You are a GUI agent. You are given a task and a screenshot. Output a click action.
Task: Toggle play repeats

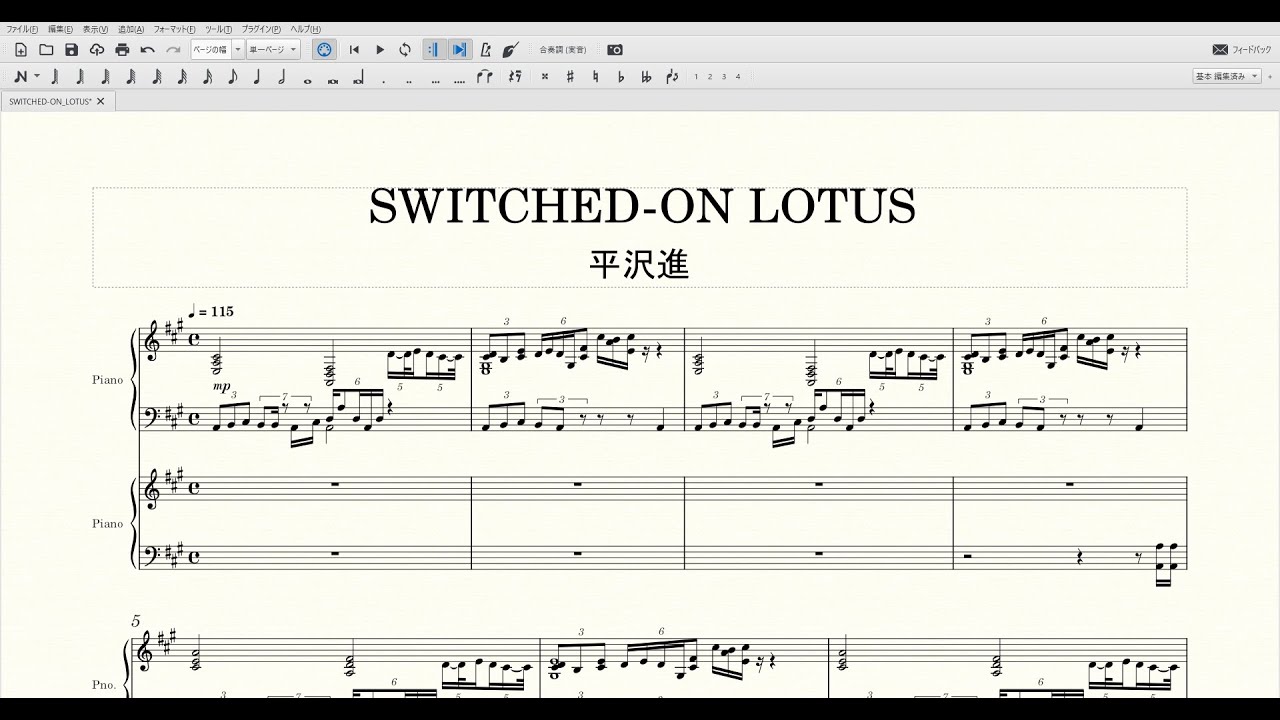pyautogui.click(x=434, y=49)
